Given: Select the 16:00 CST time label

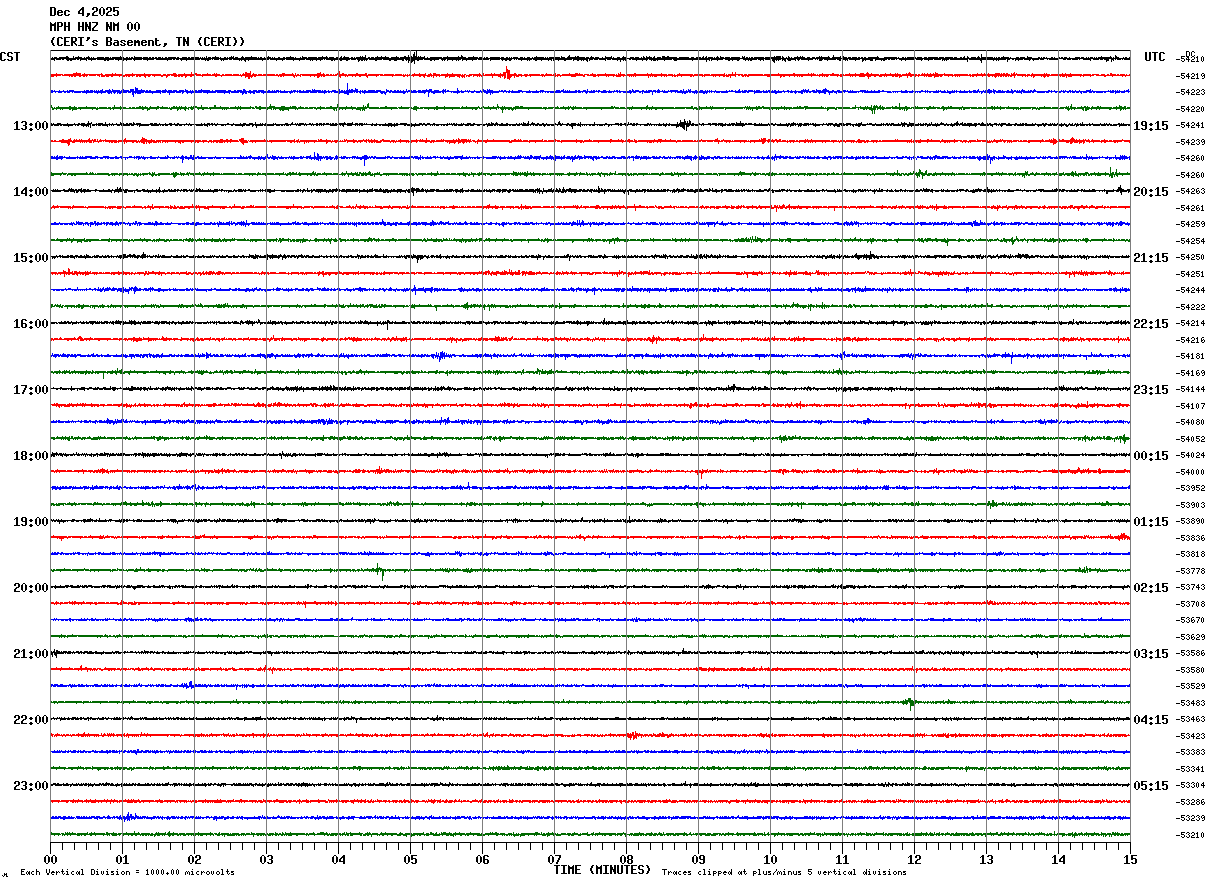Looking at the screenshot, I should (30, 324).
